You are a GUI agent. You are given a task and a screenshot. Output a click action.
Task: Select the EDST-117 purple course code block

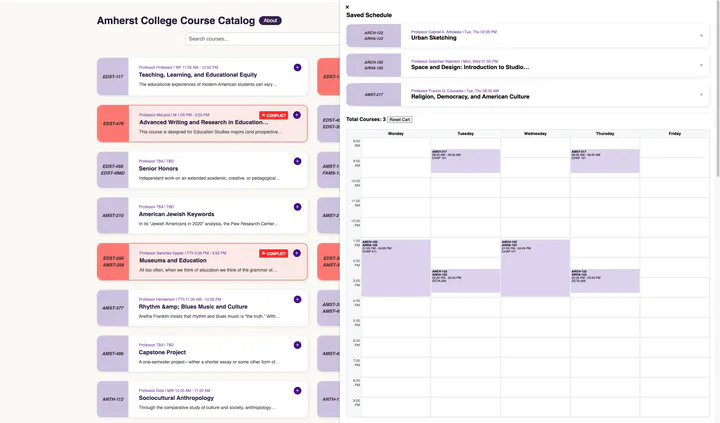[x=113, y=77]
